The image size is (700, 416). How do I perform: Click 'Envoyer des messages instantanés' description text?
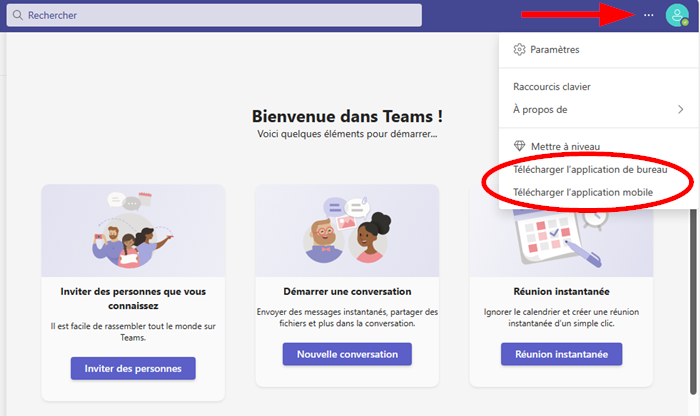[347, 317]
